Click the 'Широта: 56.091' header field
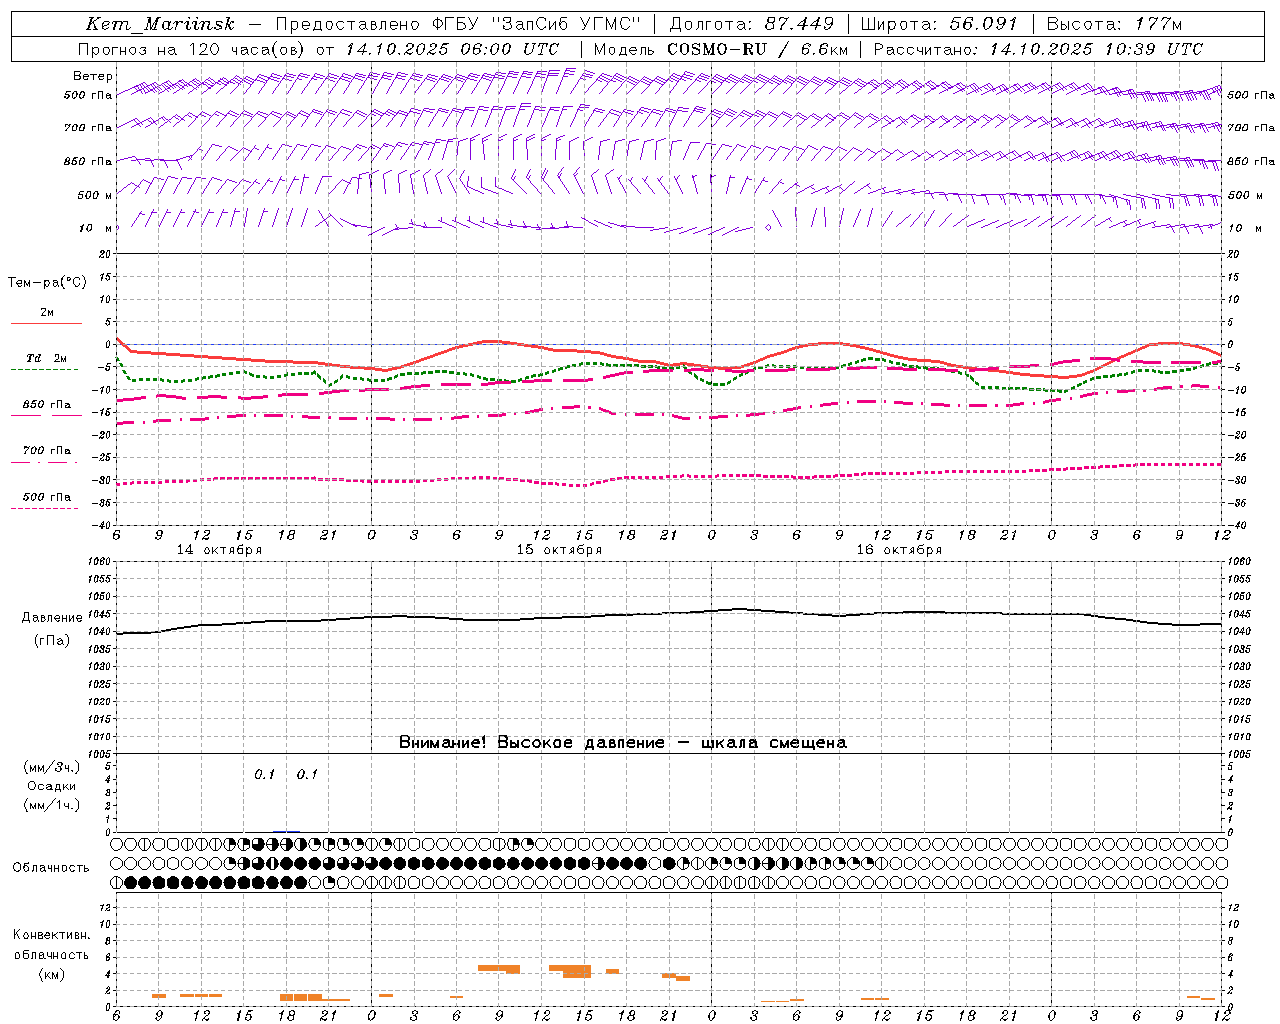The height and width of the screenshot is (1024, 1280). 939,24
